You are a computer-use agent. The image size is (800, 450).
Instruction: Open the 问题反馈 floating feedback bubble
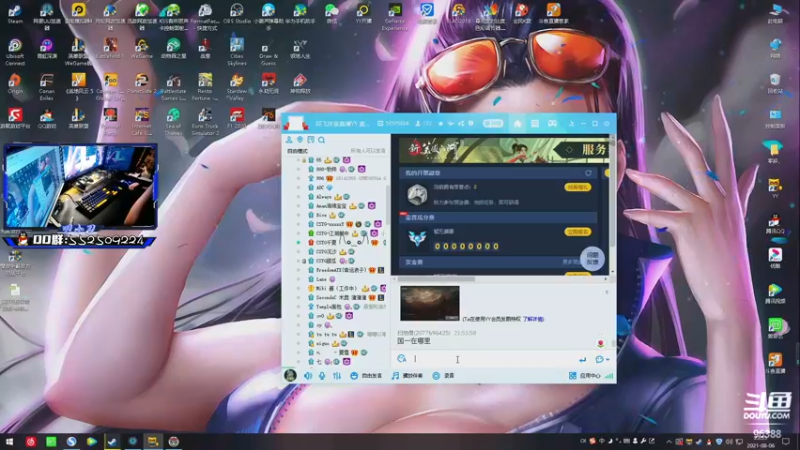click(592, 259)
